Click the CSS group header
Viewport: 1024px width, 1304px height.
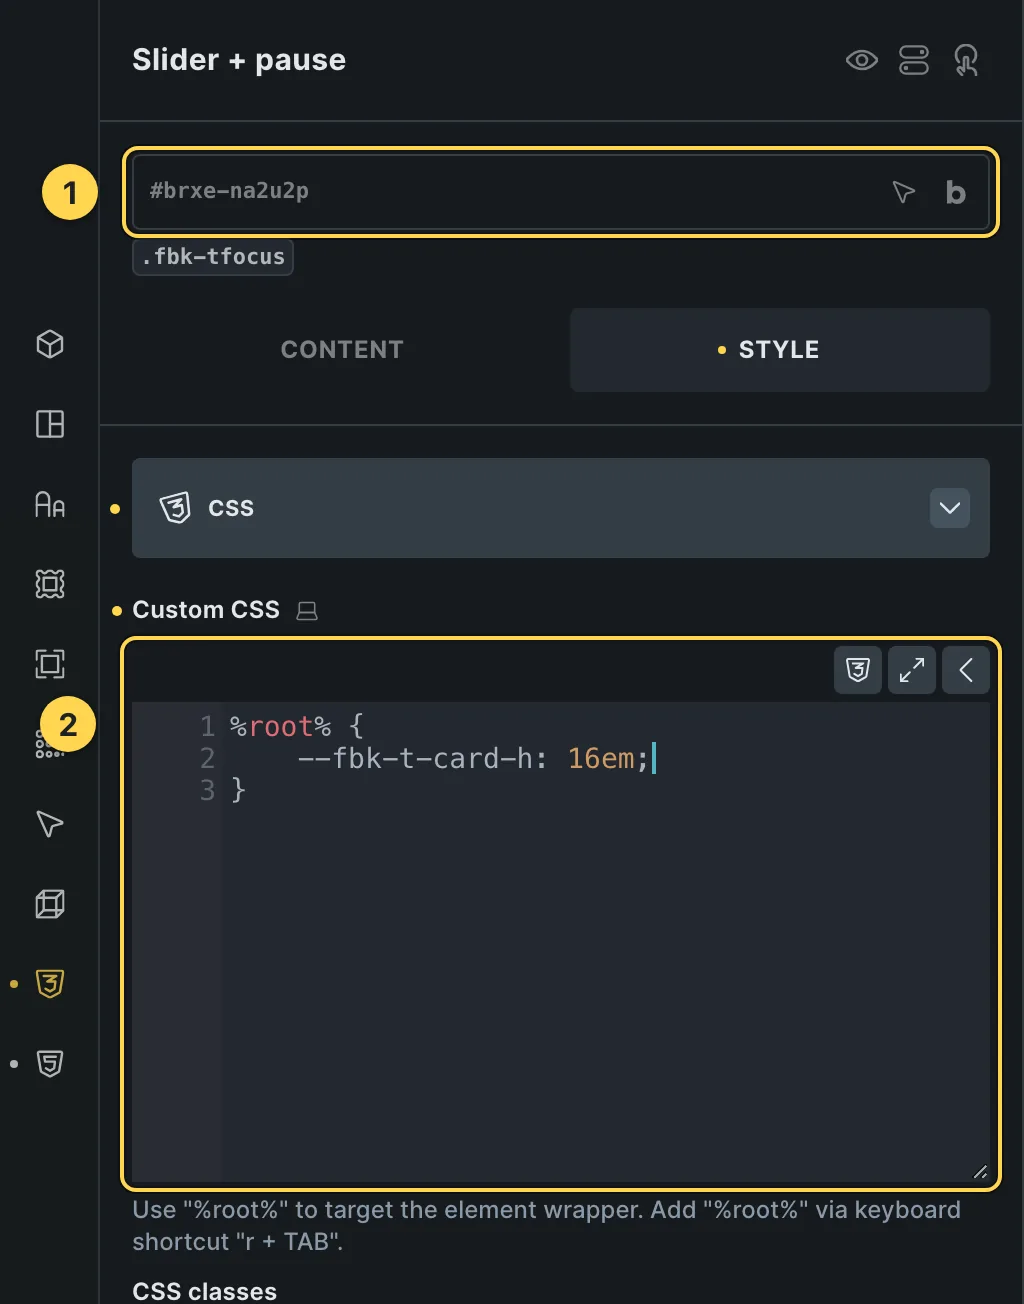coord(561,508)
